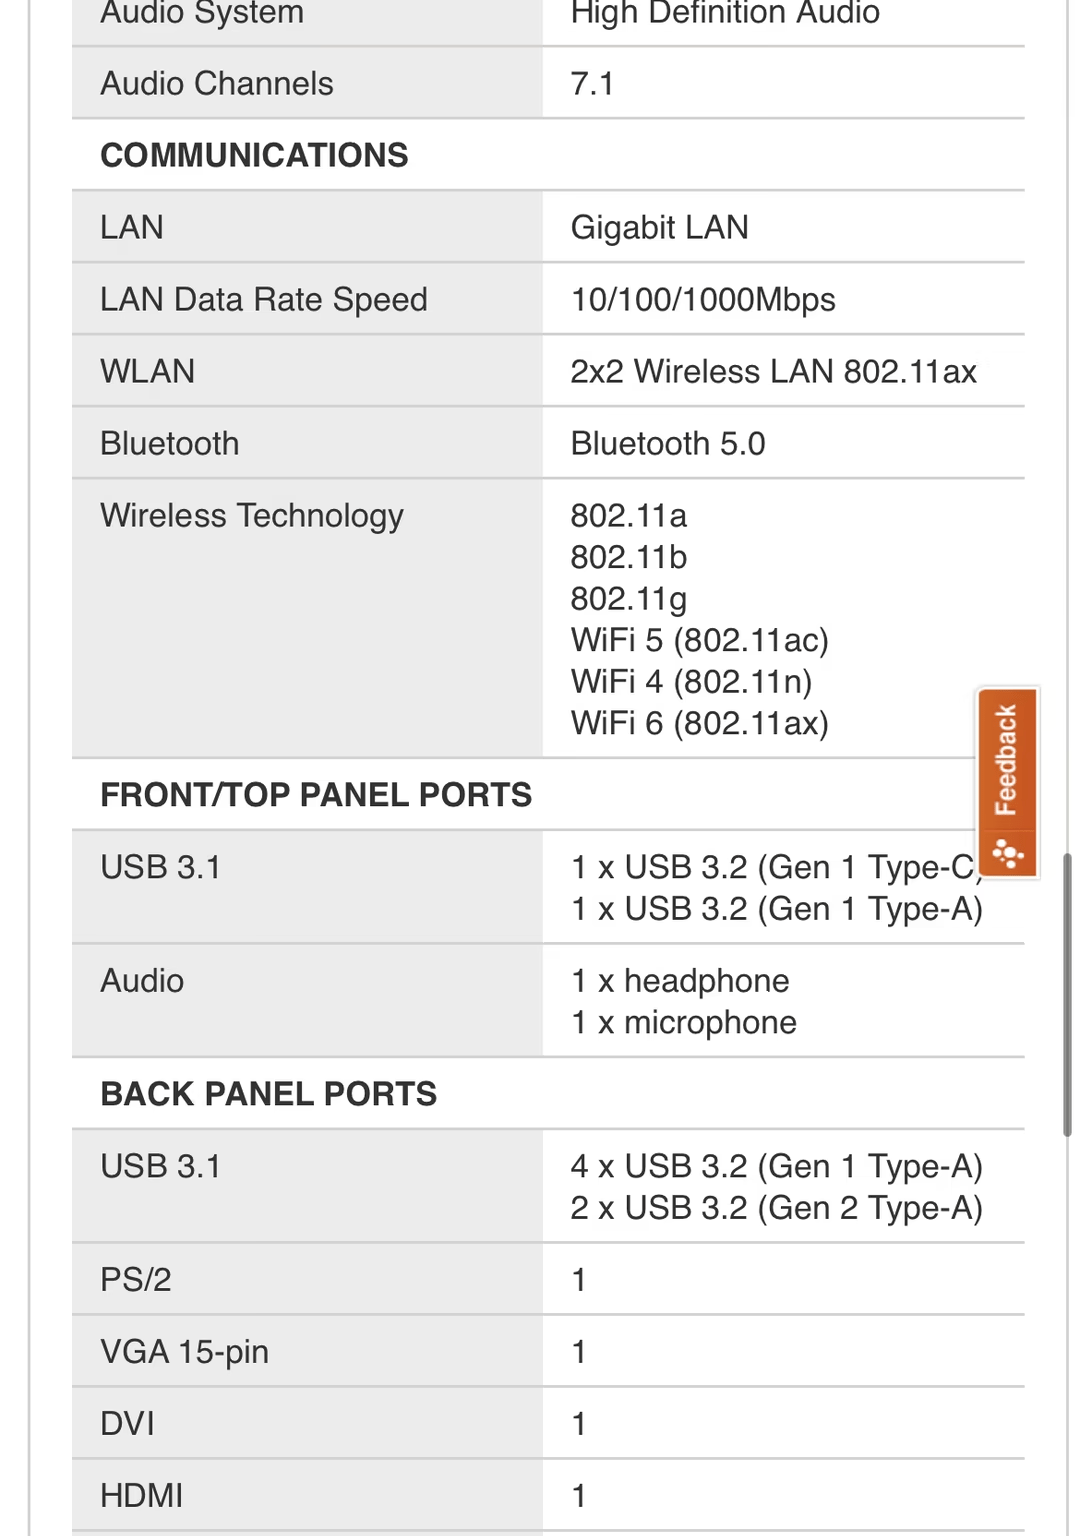Select the FRONT/TOP PANEL PORTS heading
The width and height of the screenshot is (1080, 1536).
(316, 795)
